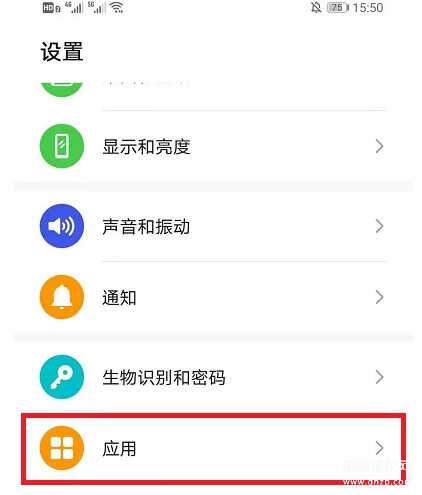Tap the partially visible green icon at top
The height and width of the screenshot is (495, 422).
(x=62, y=89)
